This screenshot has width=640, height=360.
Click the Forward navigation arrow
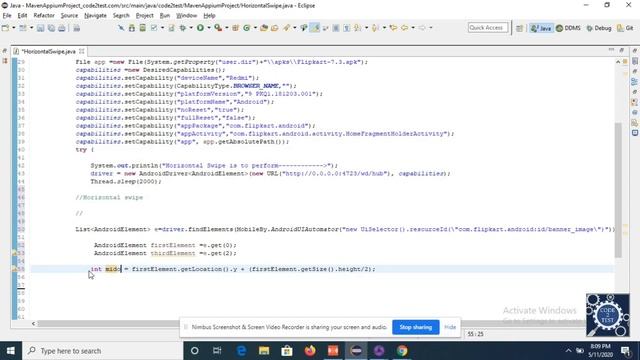pos(422,28)
